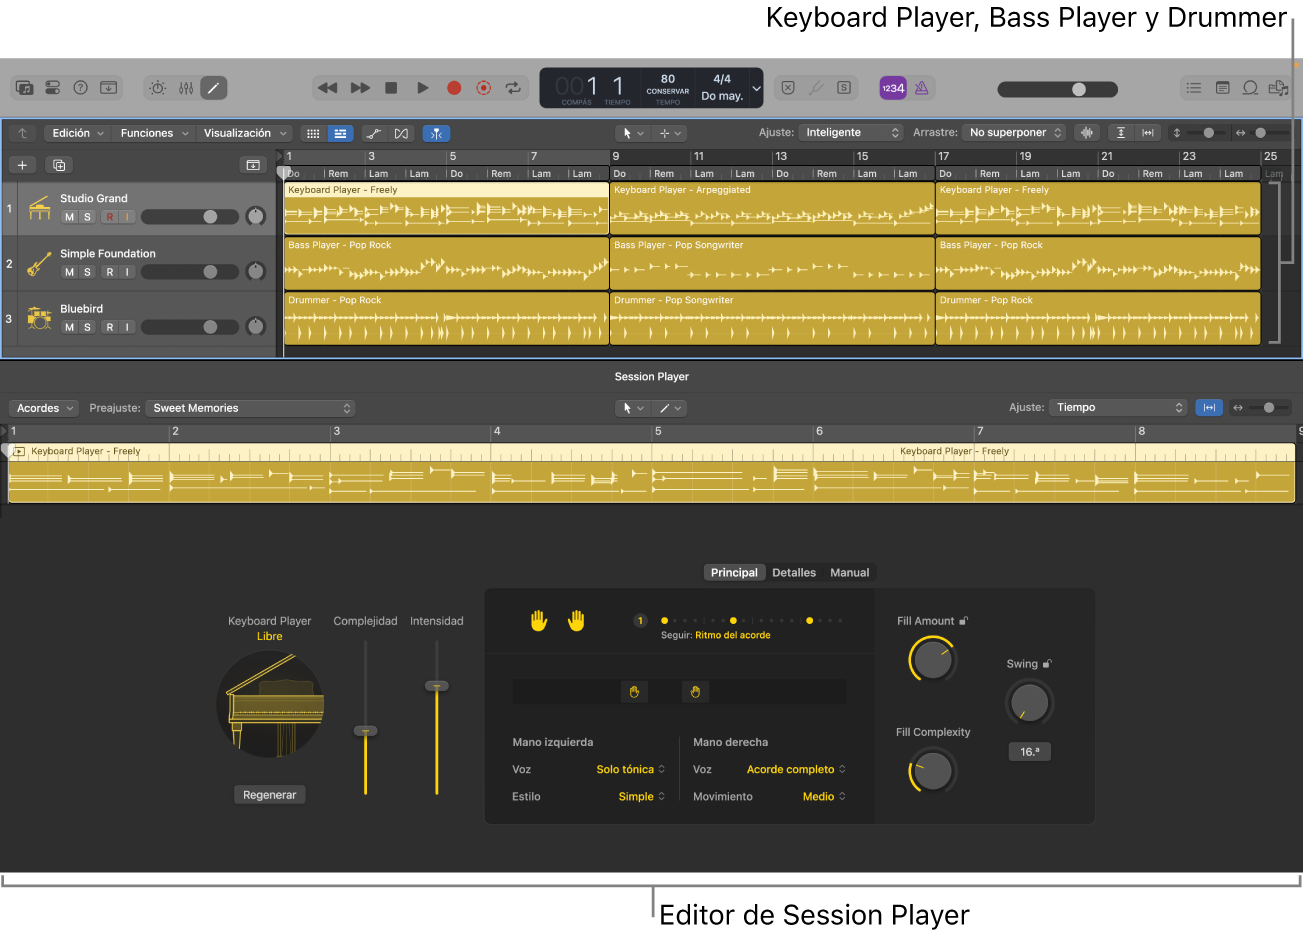Image resolution: width=1303 pixels, height=936 pixels.
Task: Click the Swing knob
Action: click(x=1029, y=703)
